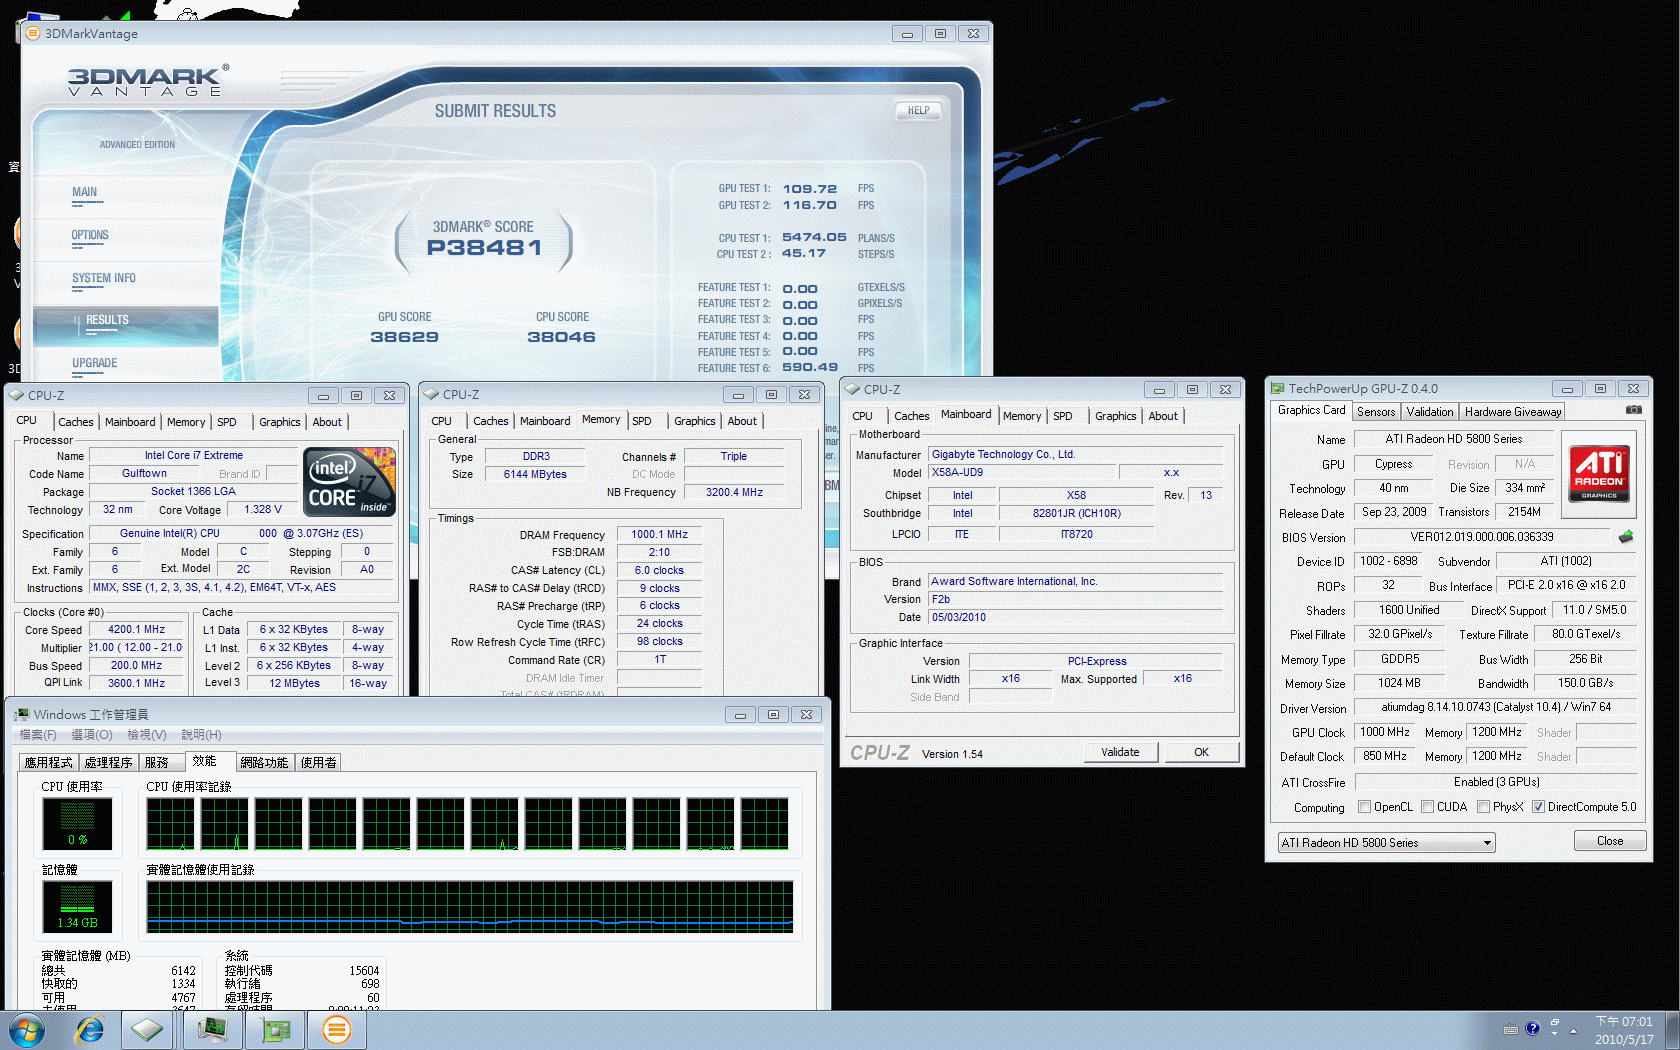
Task: Launch Internet Explorer from the taskbar
Action: [x=90, y=1030]
